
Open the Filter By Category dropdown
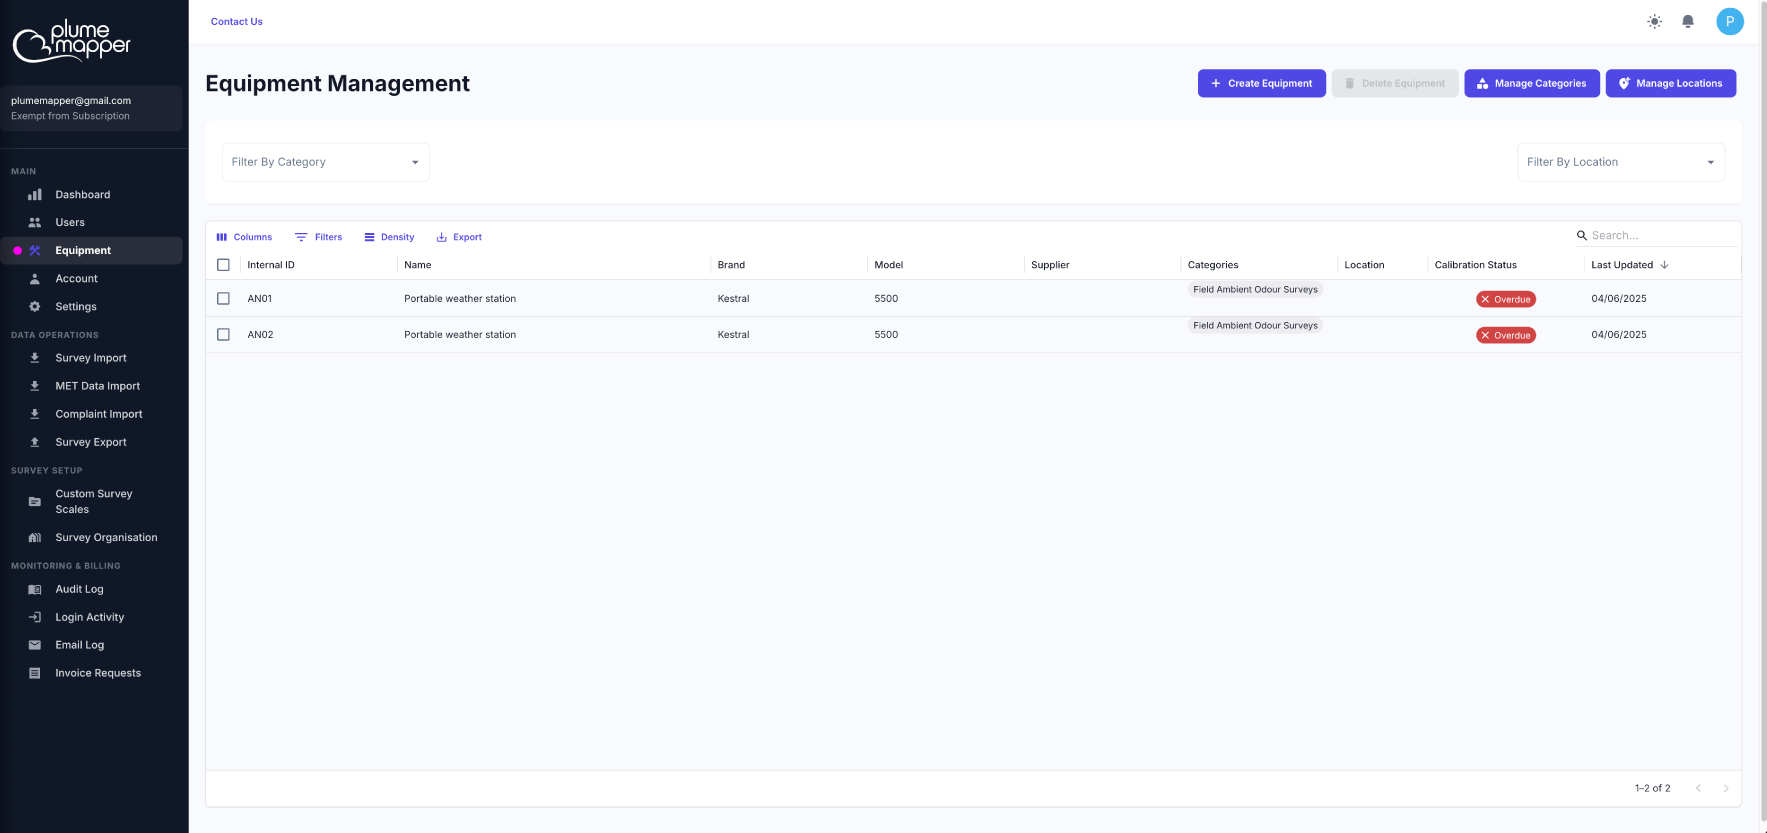pyautogui.click(x=326, y=162)
